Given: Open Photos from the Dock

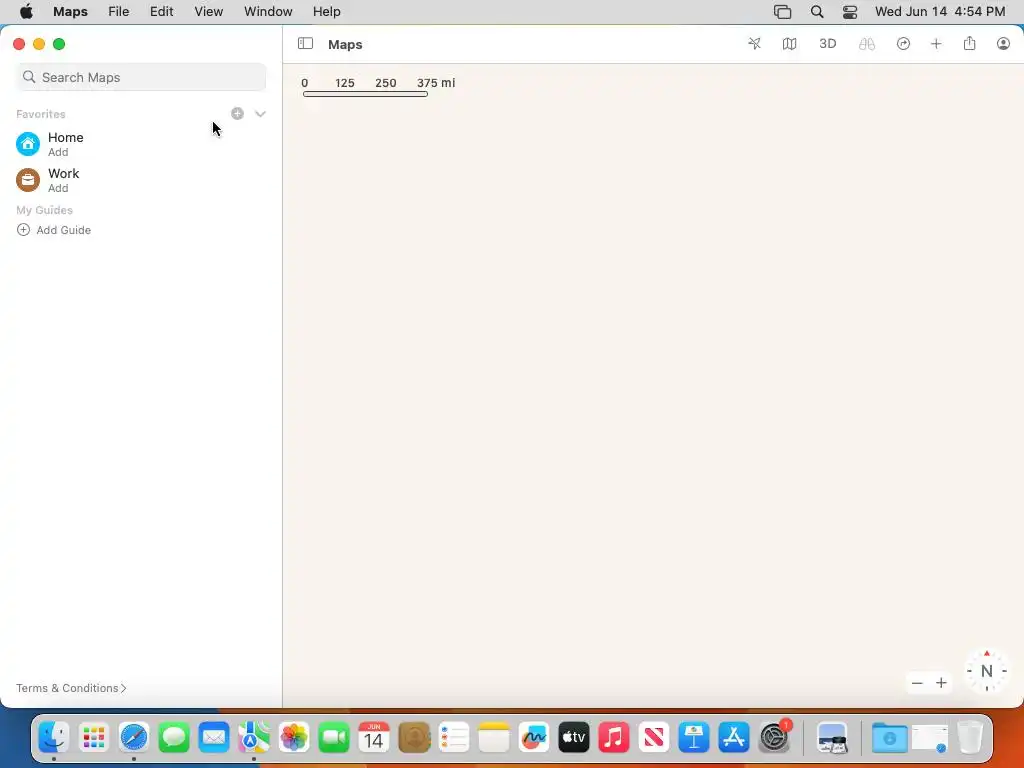Looking at the screenshot, I should tap(294, 738).
